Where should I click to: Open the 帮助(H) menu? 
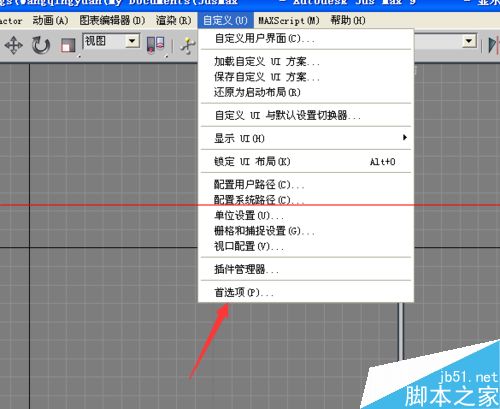tap(348, 21)
